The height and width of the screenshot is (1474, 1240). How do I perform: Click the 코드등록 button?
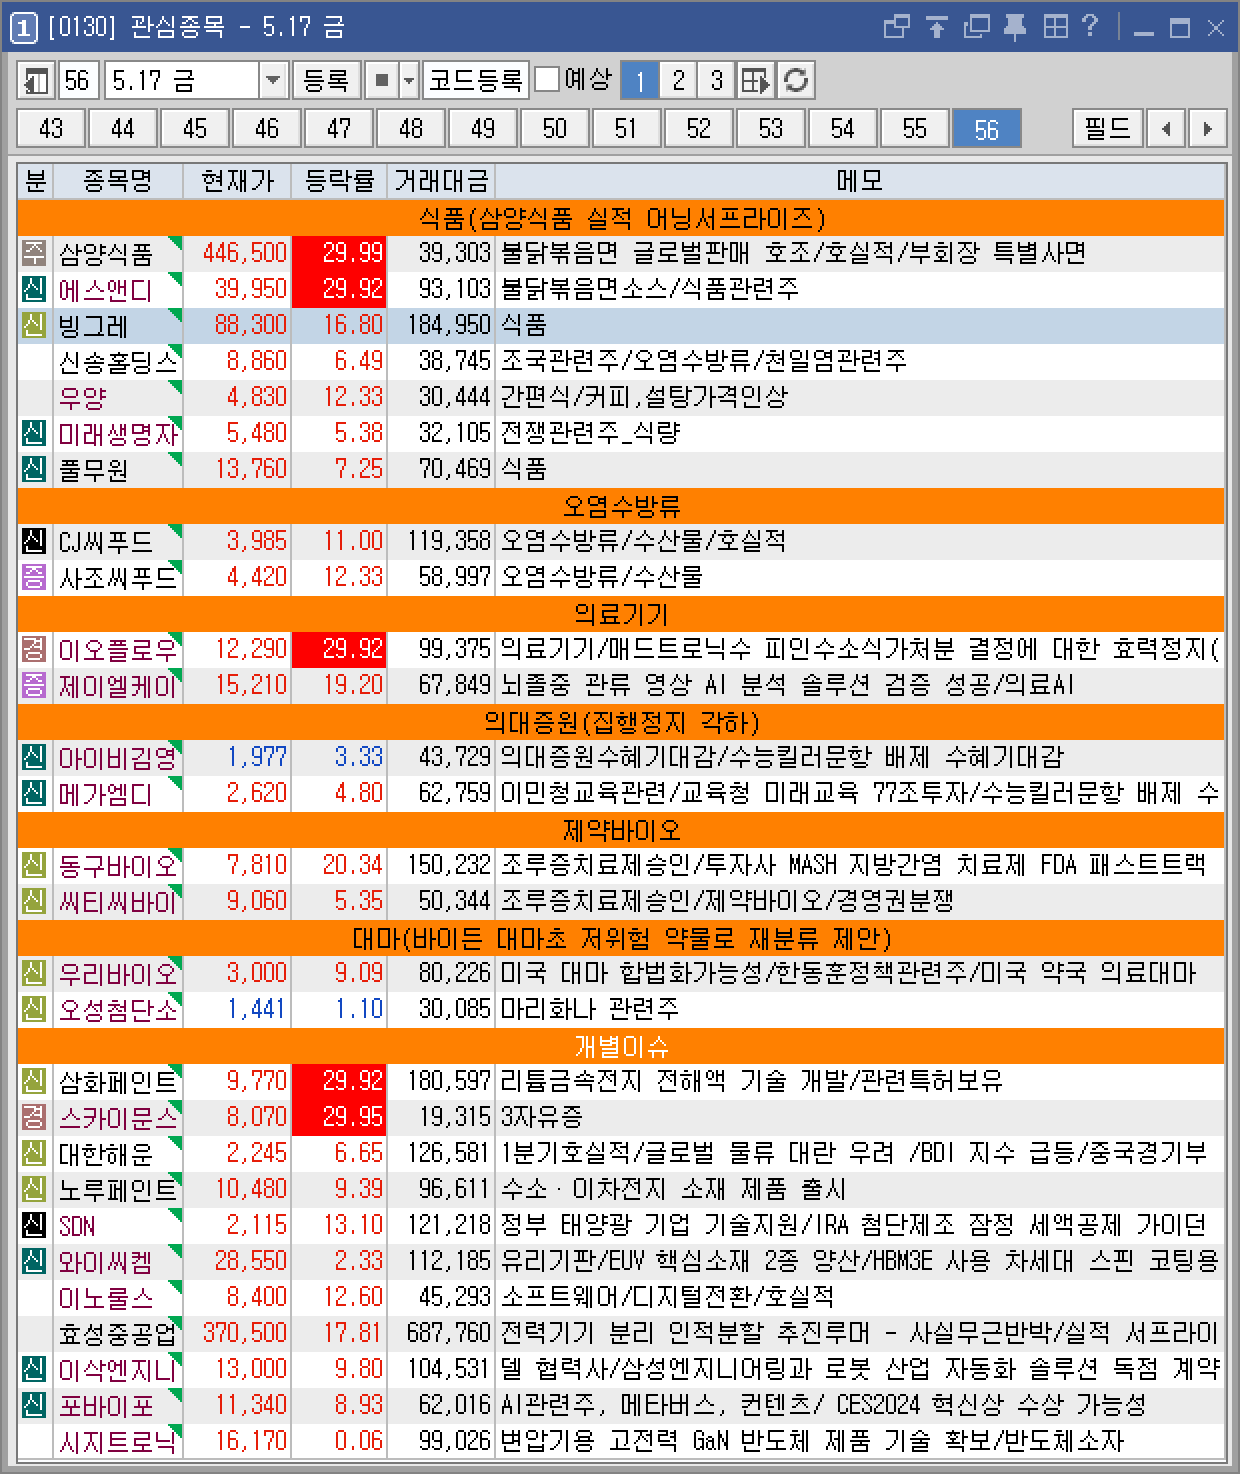[x=476, y=80]
